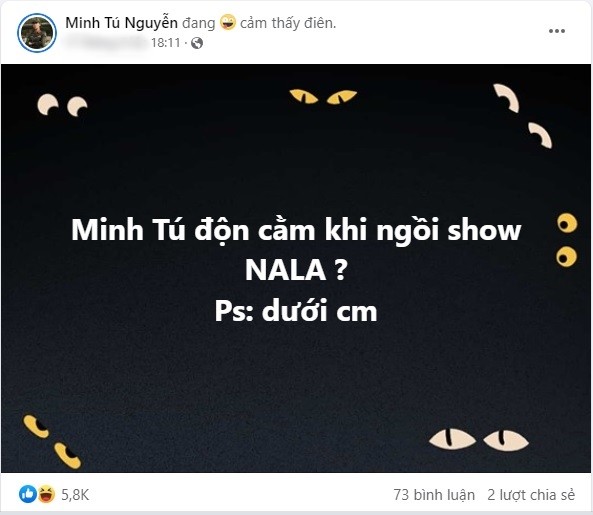Click the yellow cat eyes at top center
The height and width of the screenshot is (515, 593).
coord(323,96)
